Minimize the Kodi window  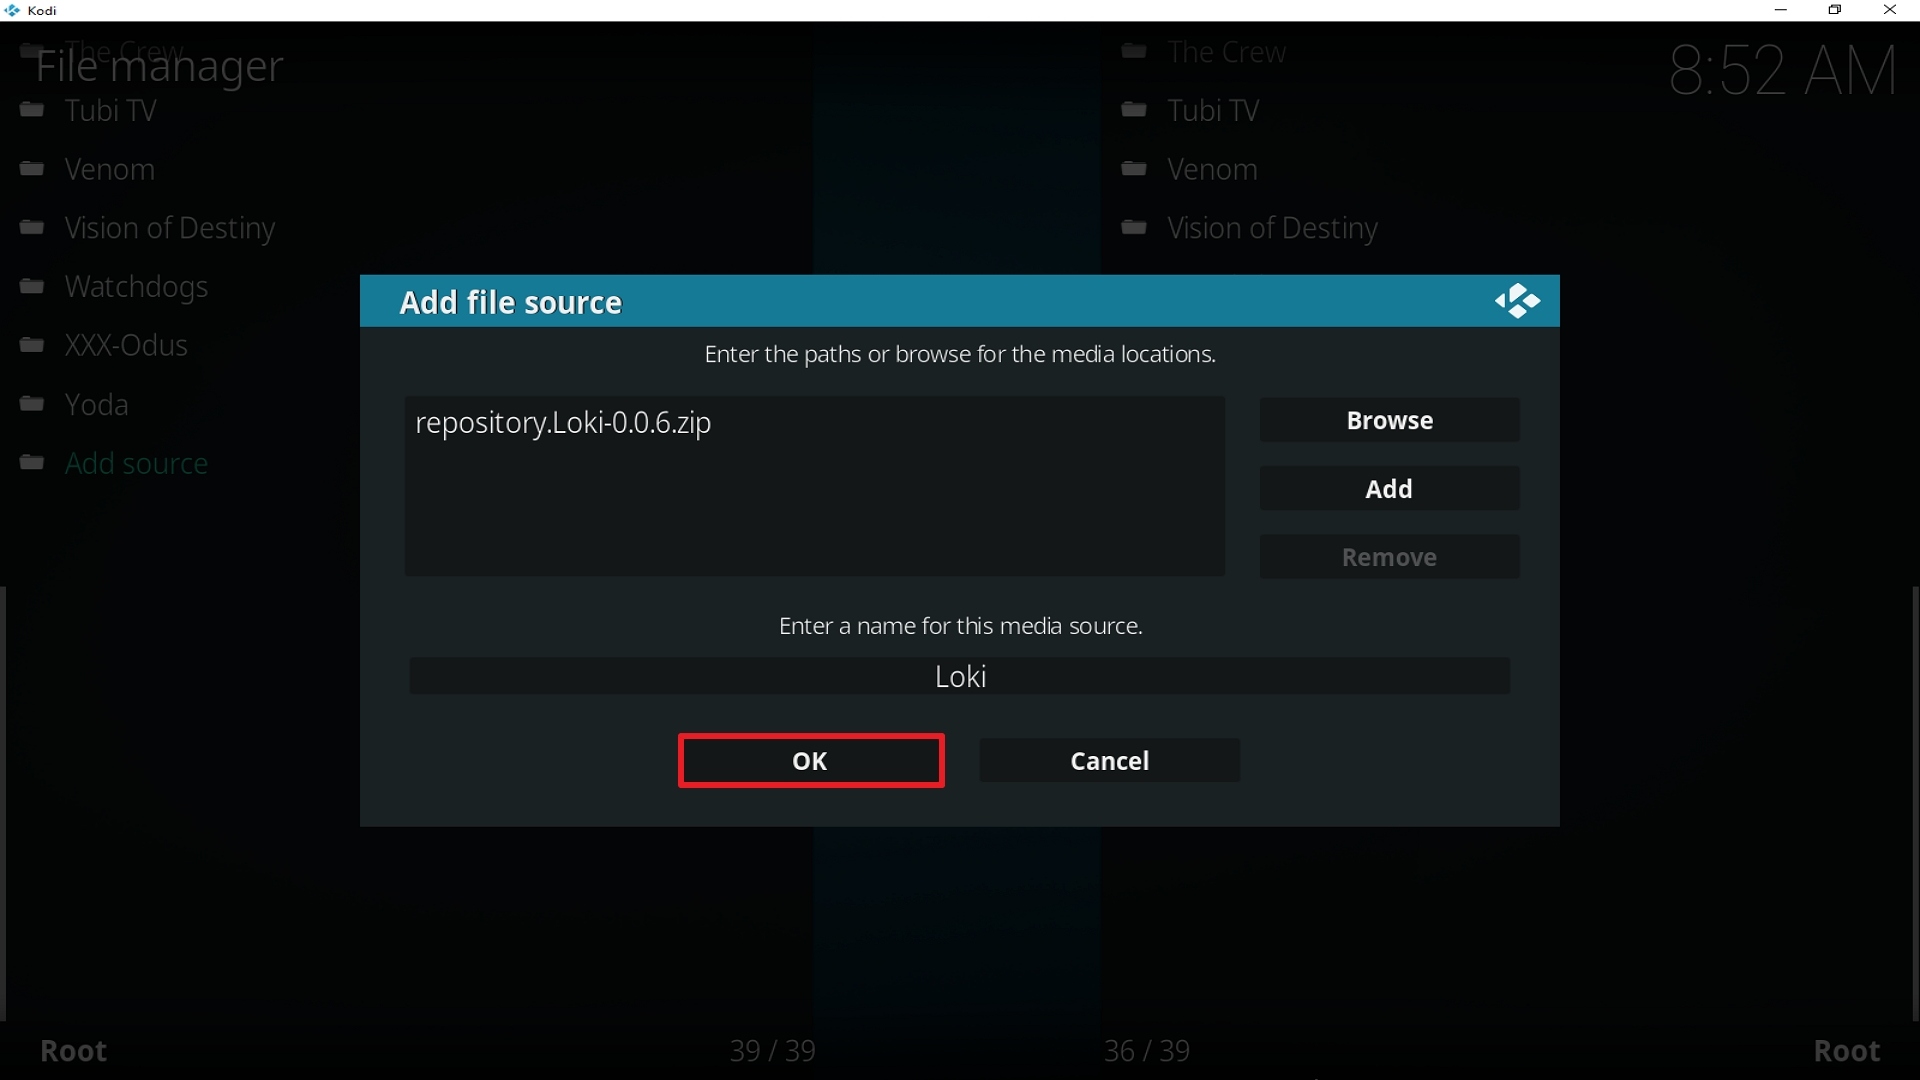[1780, 10]
